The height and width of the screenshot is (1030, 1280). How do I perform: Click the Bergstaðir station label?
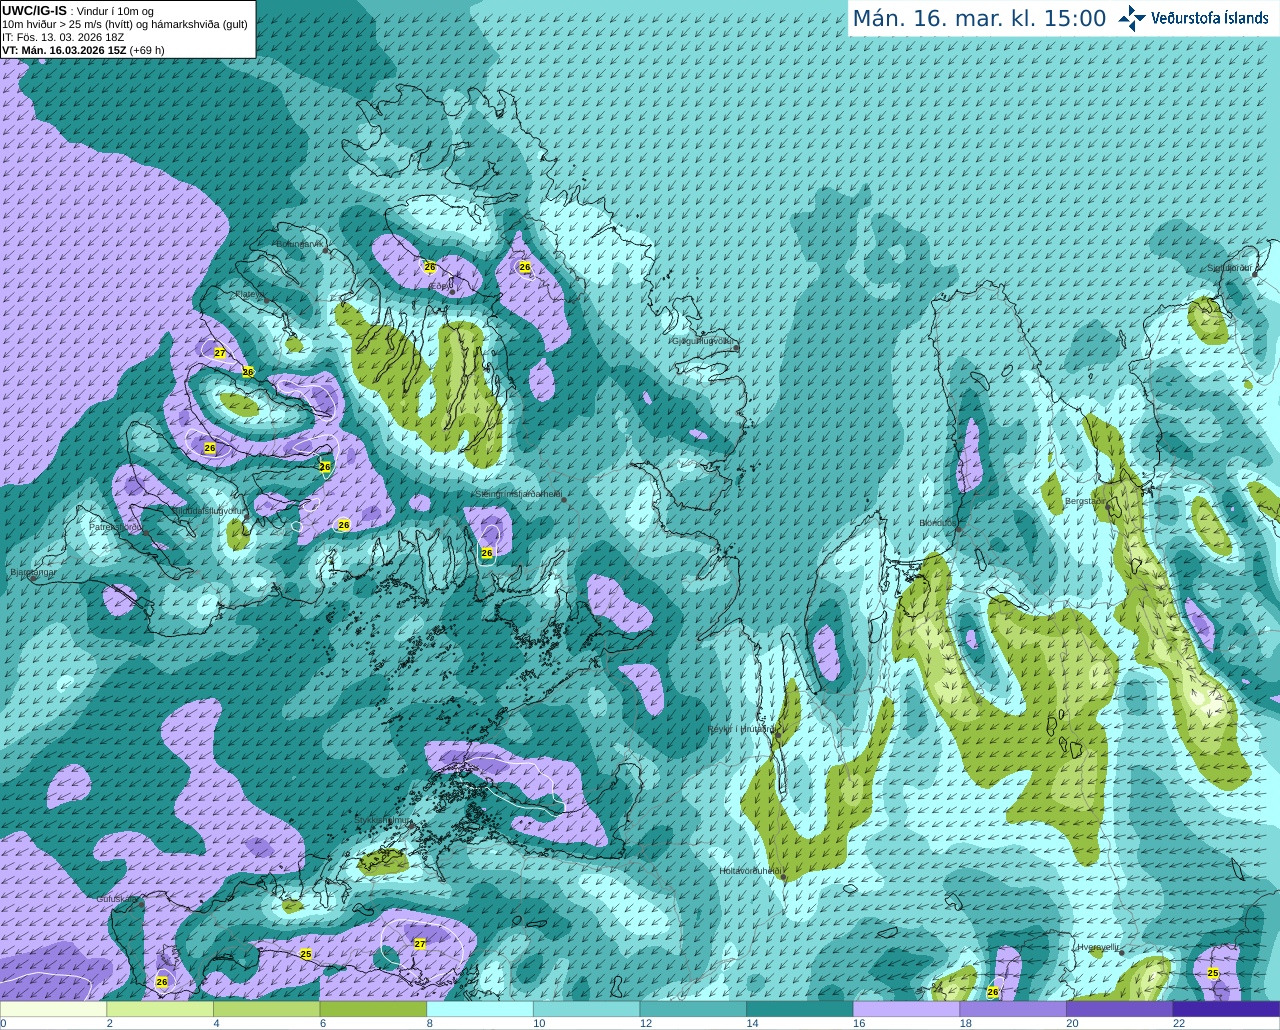1085,500
